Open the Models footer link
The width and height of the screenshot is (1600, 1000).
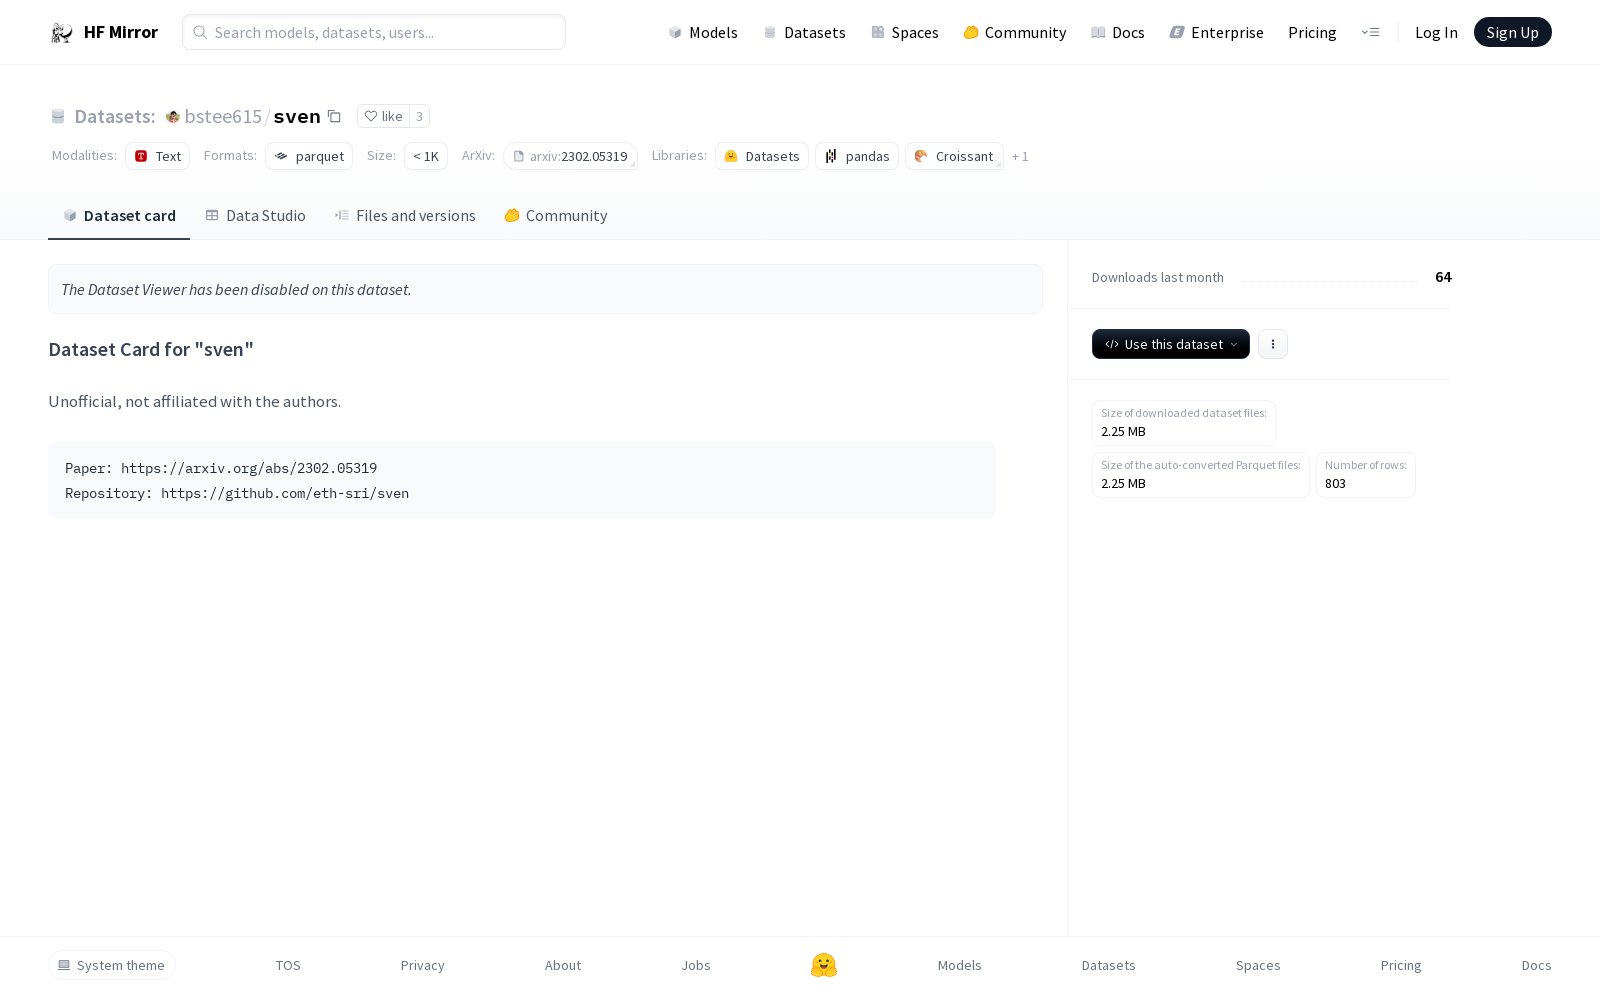point(960,965)
